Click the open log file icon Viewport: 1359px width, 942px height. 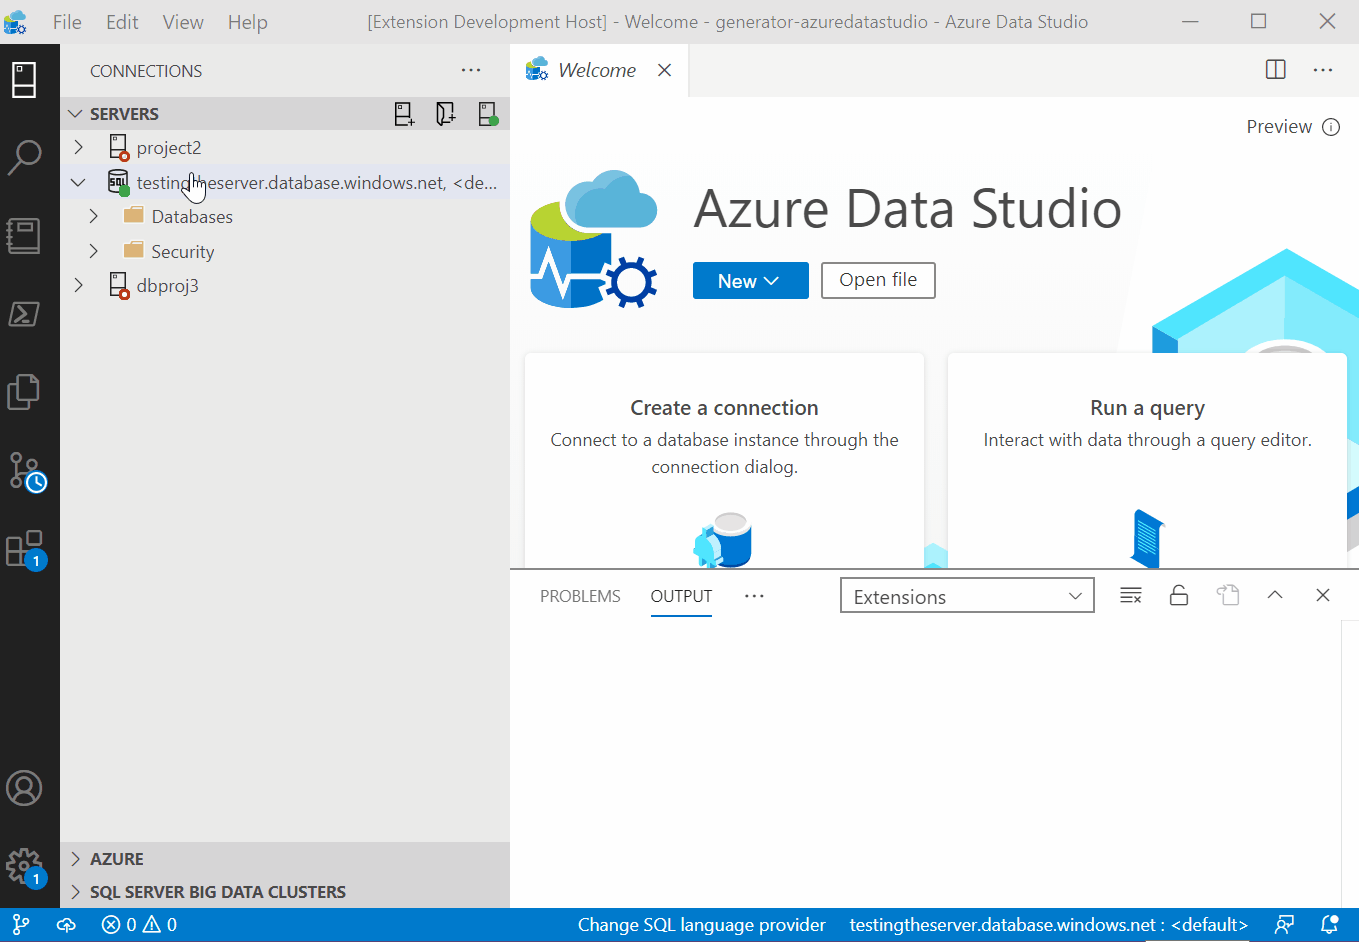1228,596
